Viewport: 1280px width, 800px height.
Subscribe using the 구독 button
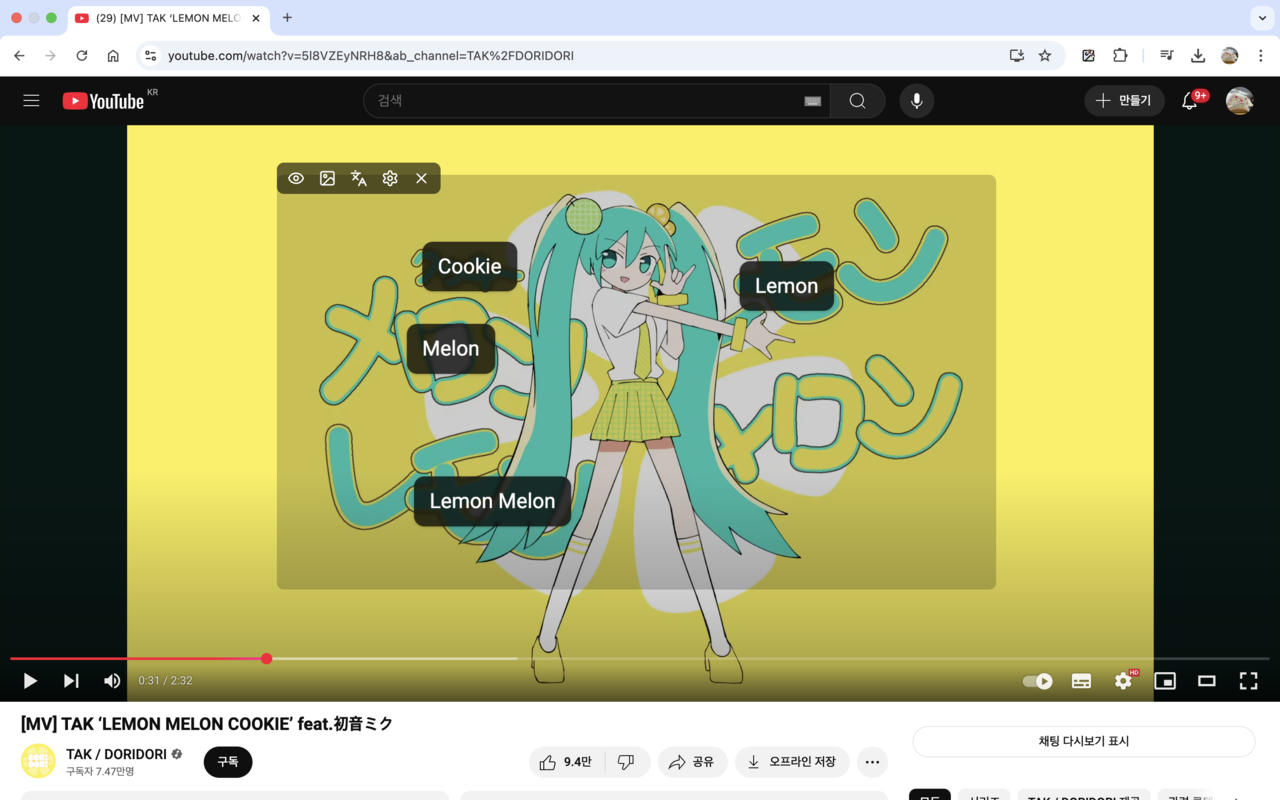point(227,762)
